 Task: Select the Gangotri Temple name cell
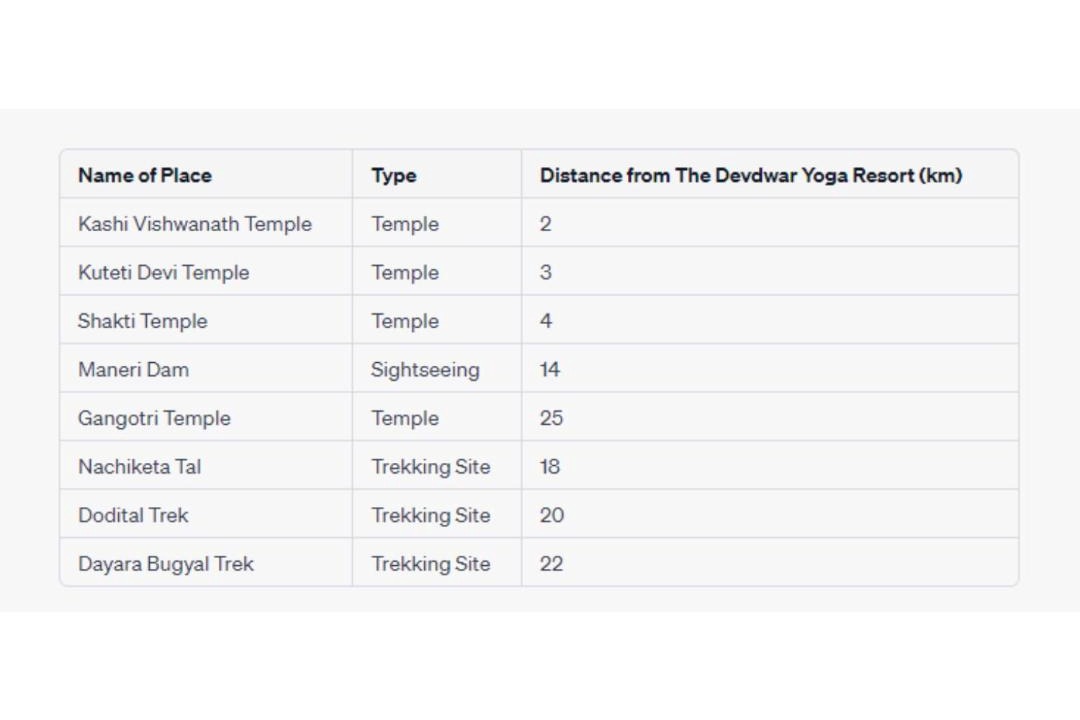click(154, 418)
